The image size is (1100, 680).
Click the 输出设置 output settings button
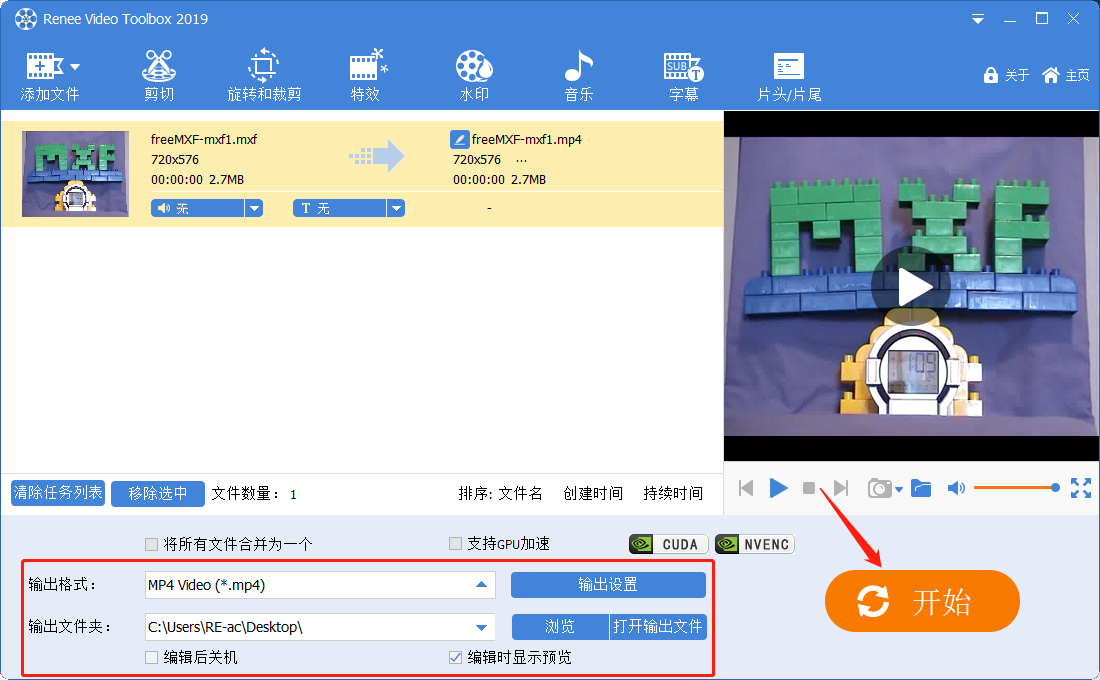608,585
